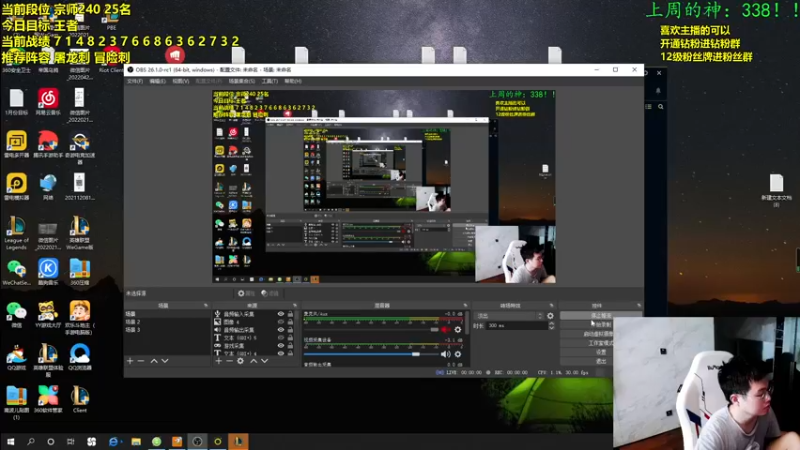Move the selected scene up
Viewport: 800px width, 450px height.
click(x=154, y=361)
